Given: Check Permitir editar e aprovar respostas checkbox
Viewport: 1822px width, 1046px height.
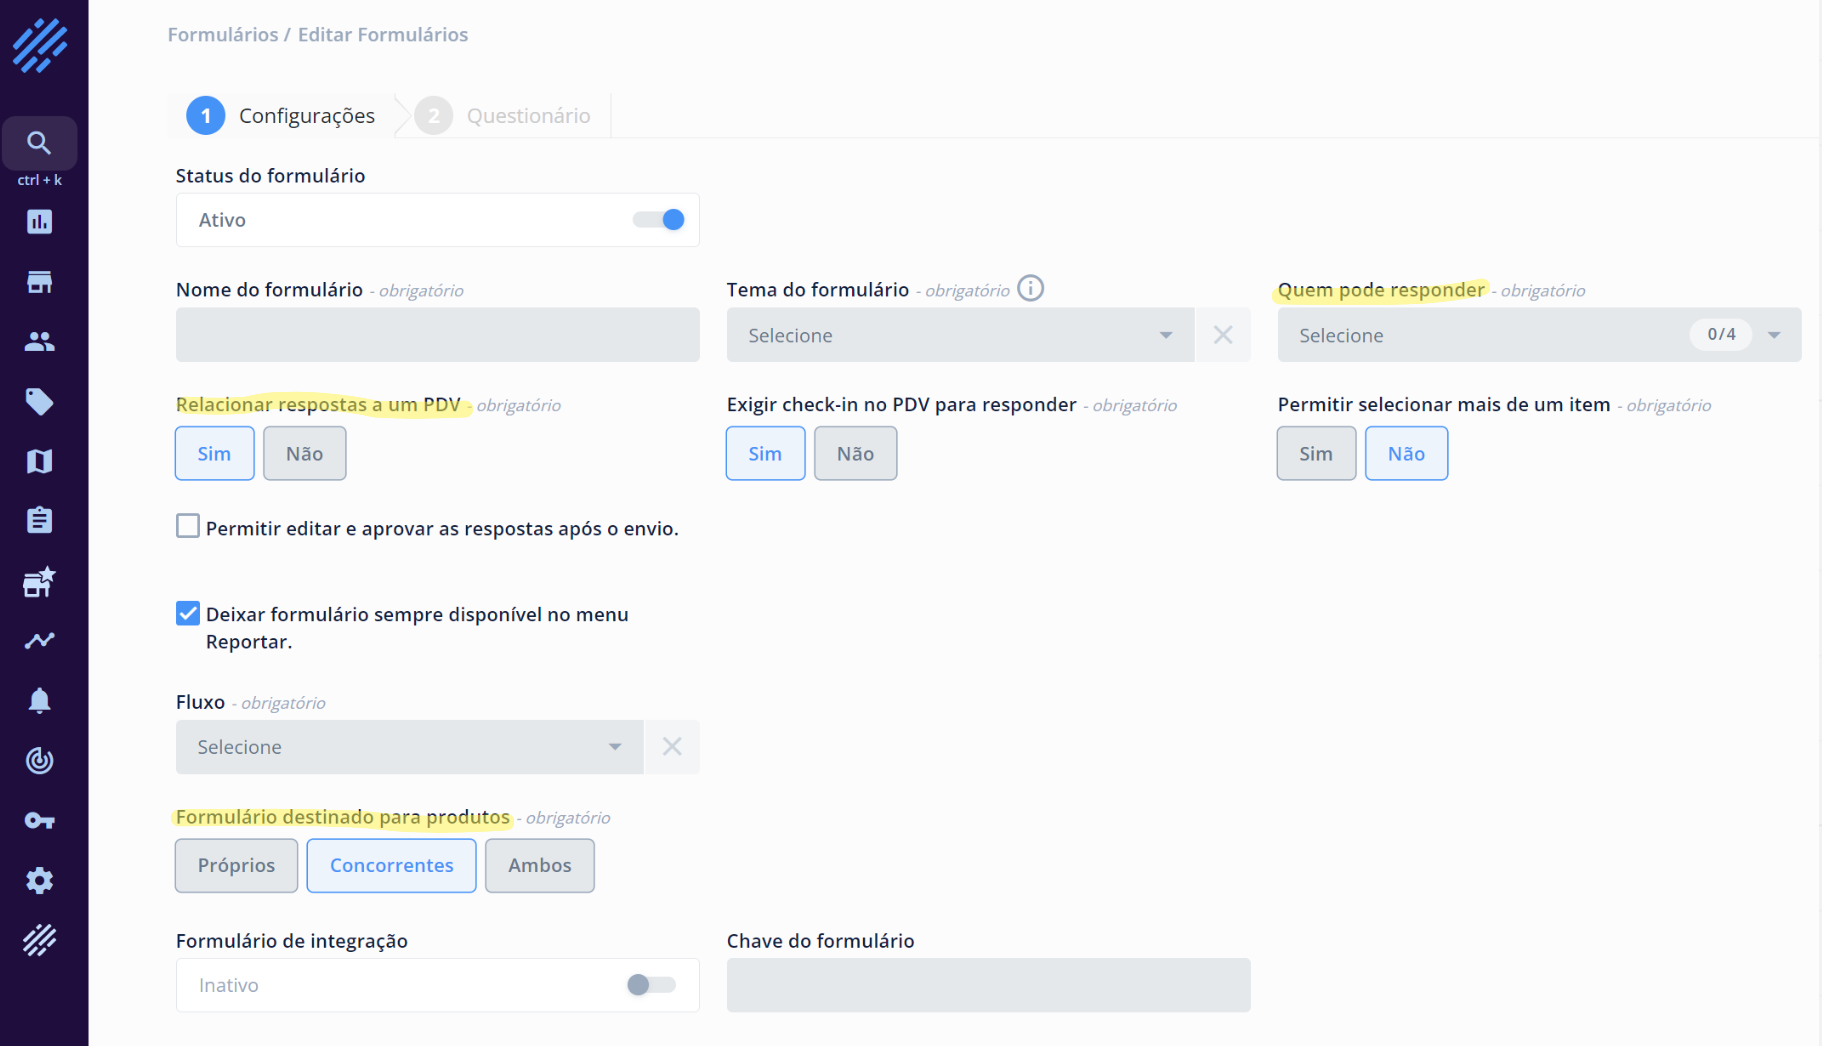Looking at the screenshot, I should (188, 526).
